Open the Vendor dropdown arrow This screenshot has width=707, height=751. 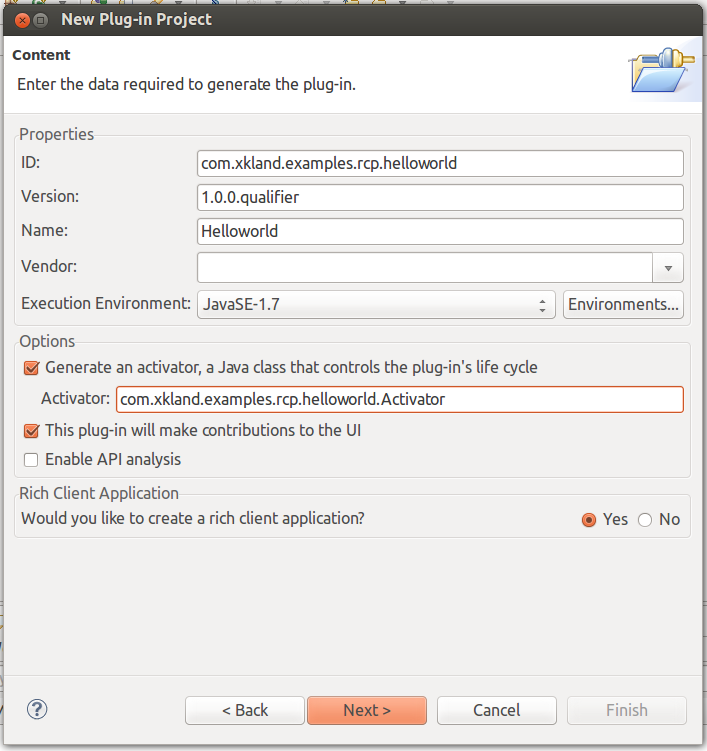click(668, 268)
